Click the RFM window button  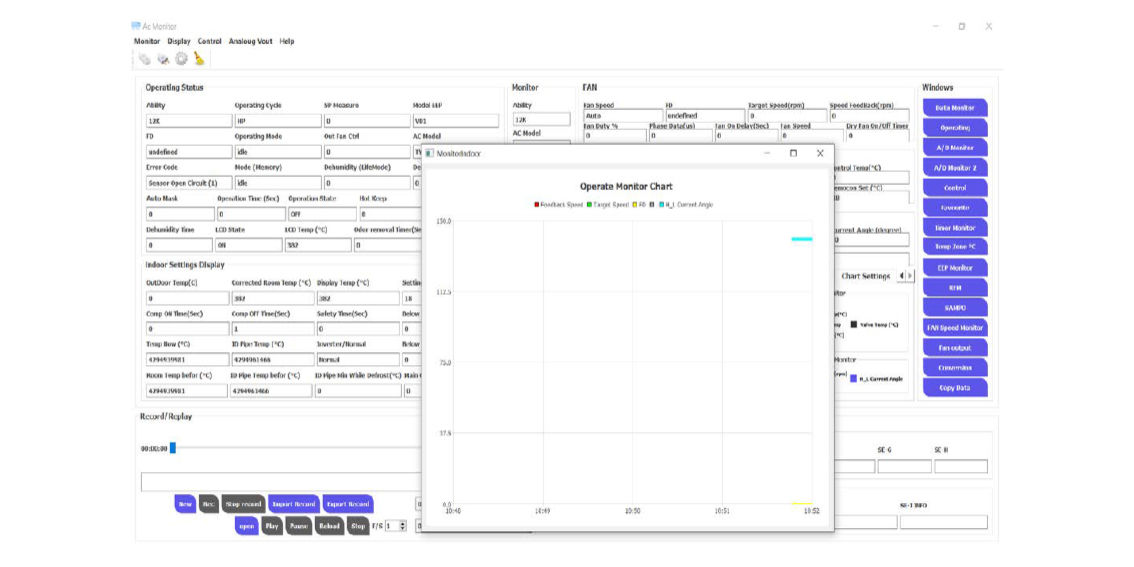pyautogui.click(x=955, y=288)
